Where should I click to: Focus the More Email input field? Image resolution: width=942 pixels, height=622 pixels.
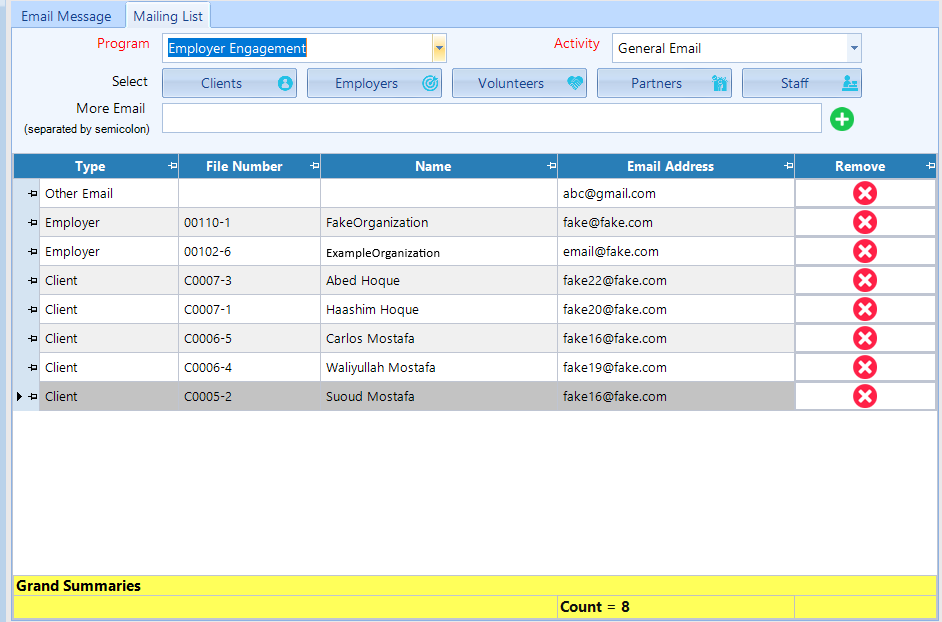click(x=491, y=118)
